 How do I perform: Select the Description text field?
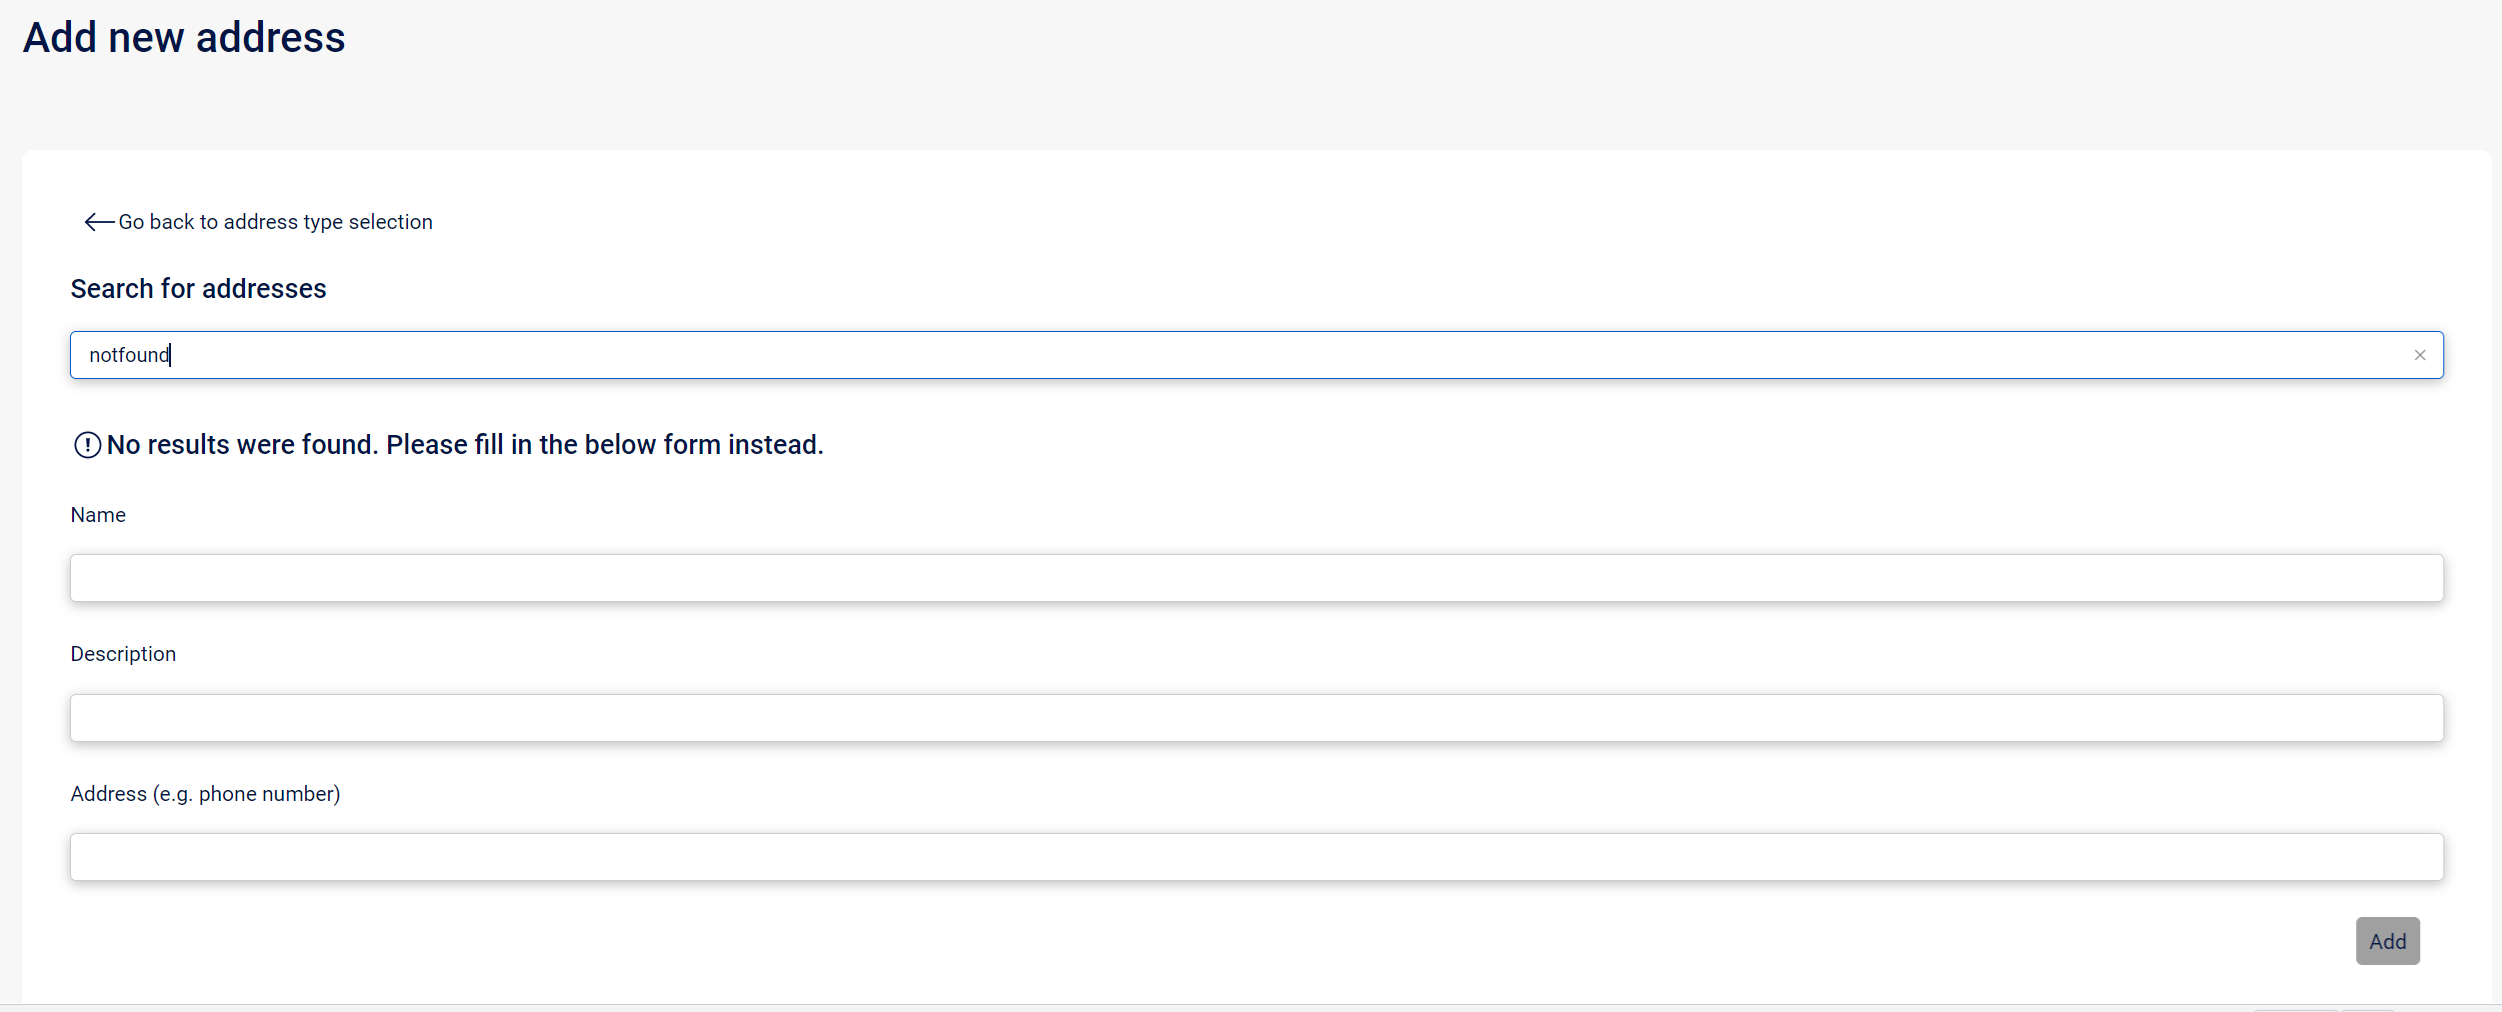click(x=1256, y=718)
